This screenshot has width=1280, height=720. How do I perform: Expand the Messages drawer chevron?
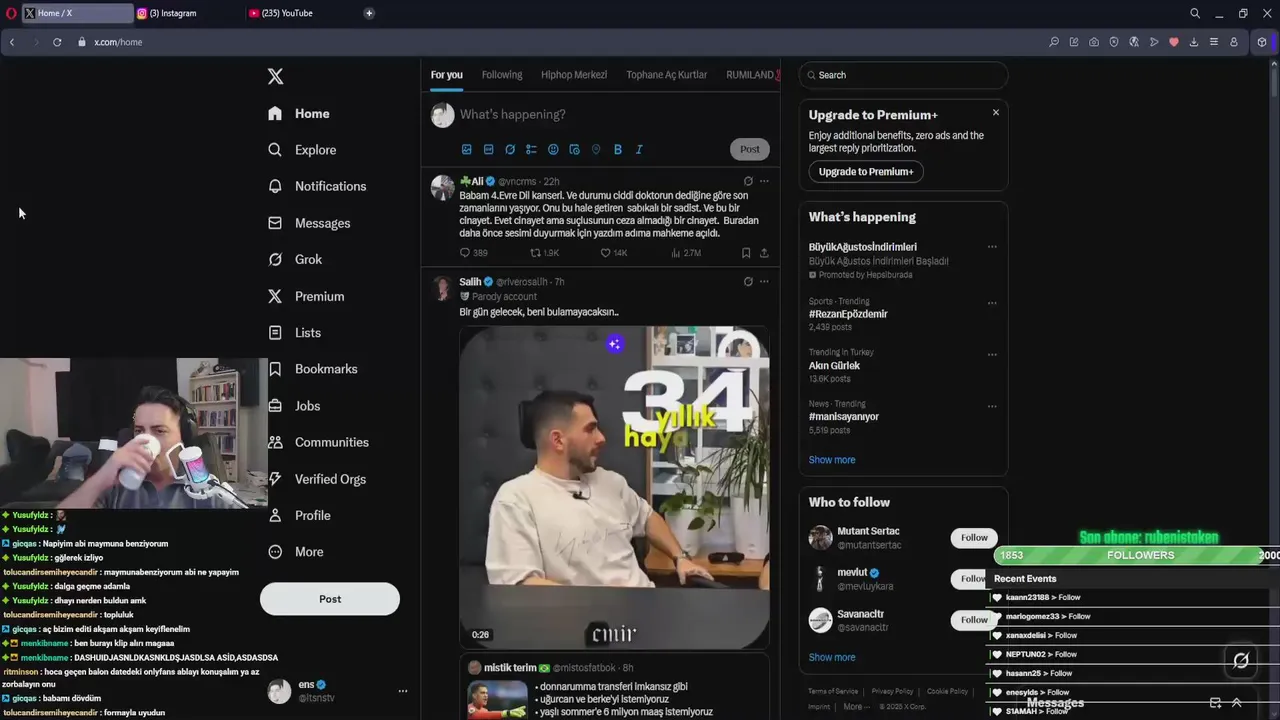click(1237, 703)
